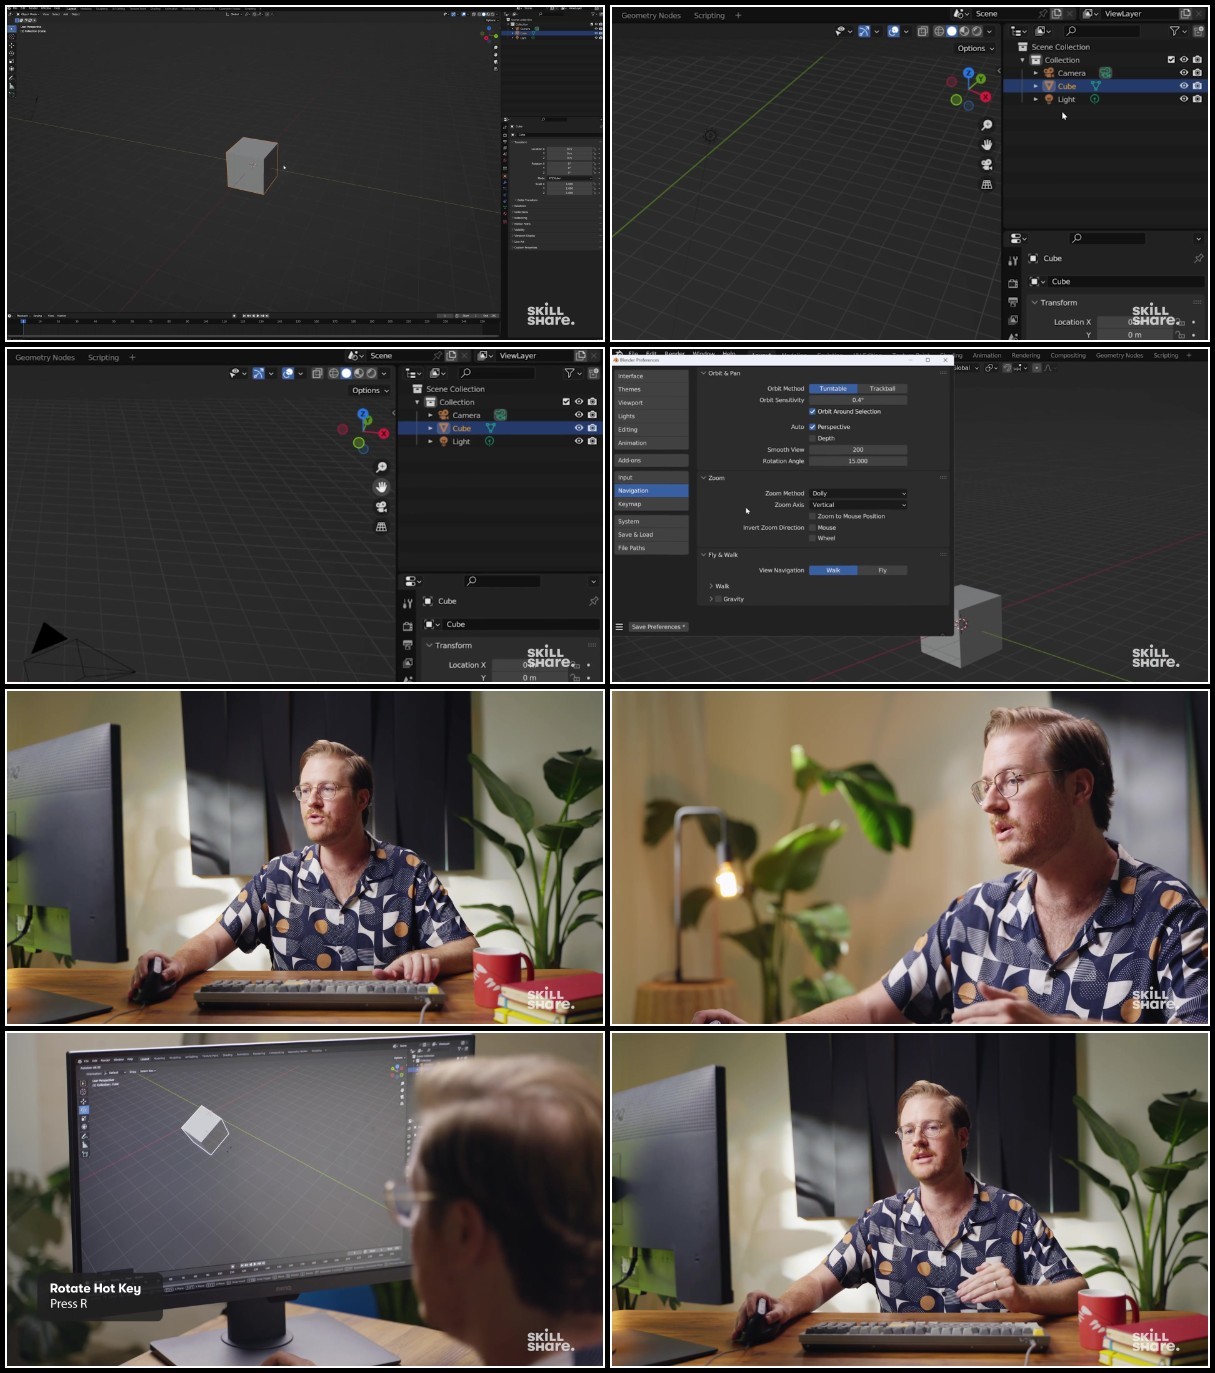1215x1373 pixels.
Task: Adjust the Rotation Angle 15.000 field
Action: (x=858, y=461)
